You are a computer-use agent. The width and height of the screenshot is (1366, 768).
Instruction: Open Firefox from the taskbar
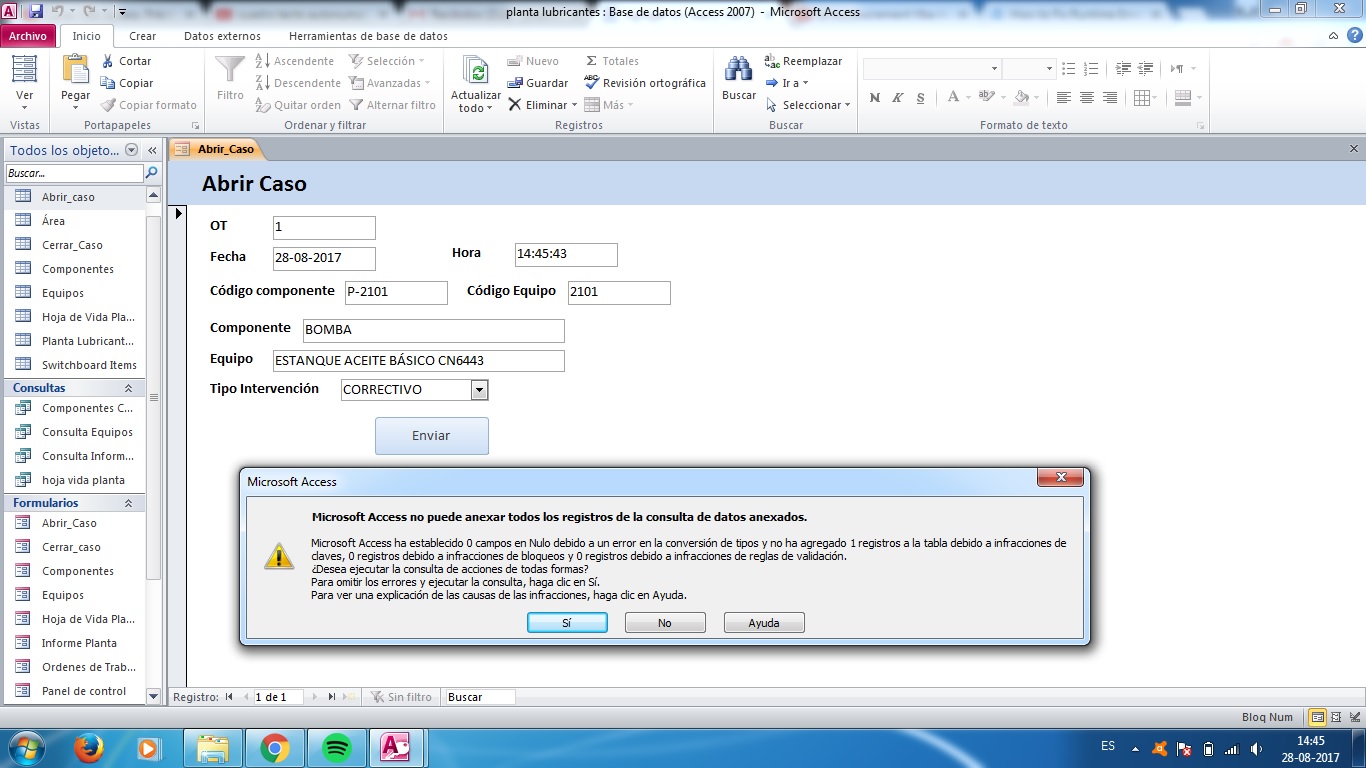tap(90, 748)
